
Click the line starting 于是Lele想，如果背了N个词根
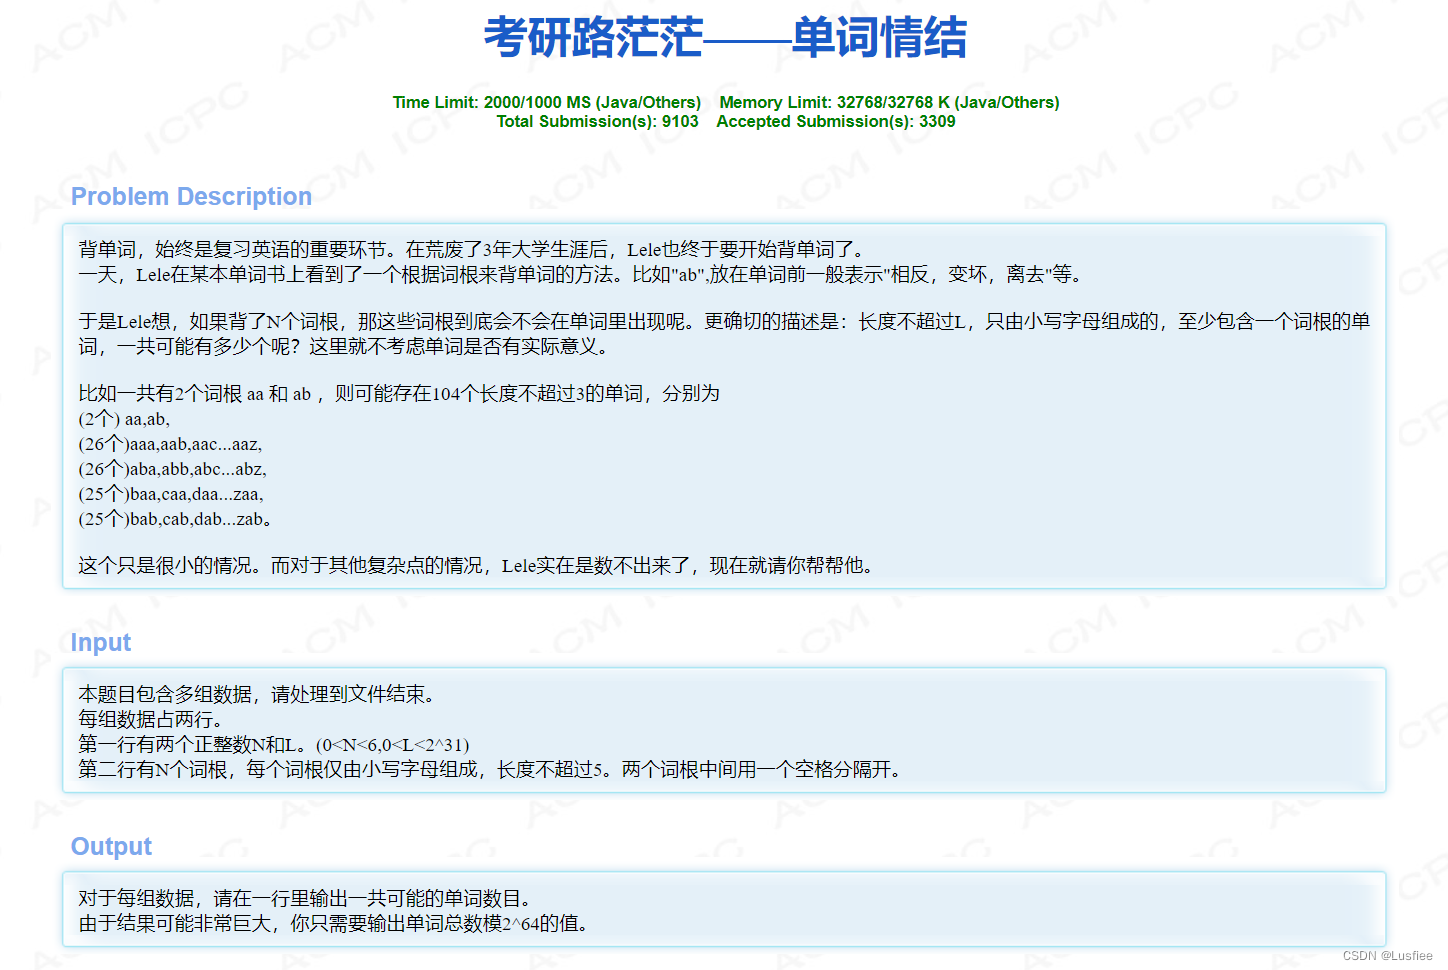coord(724,321)
